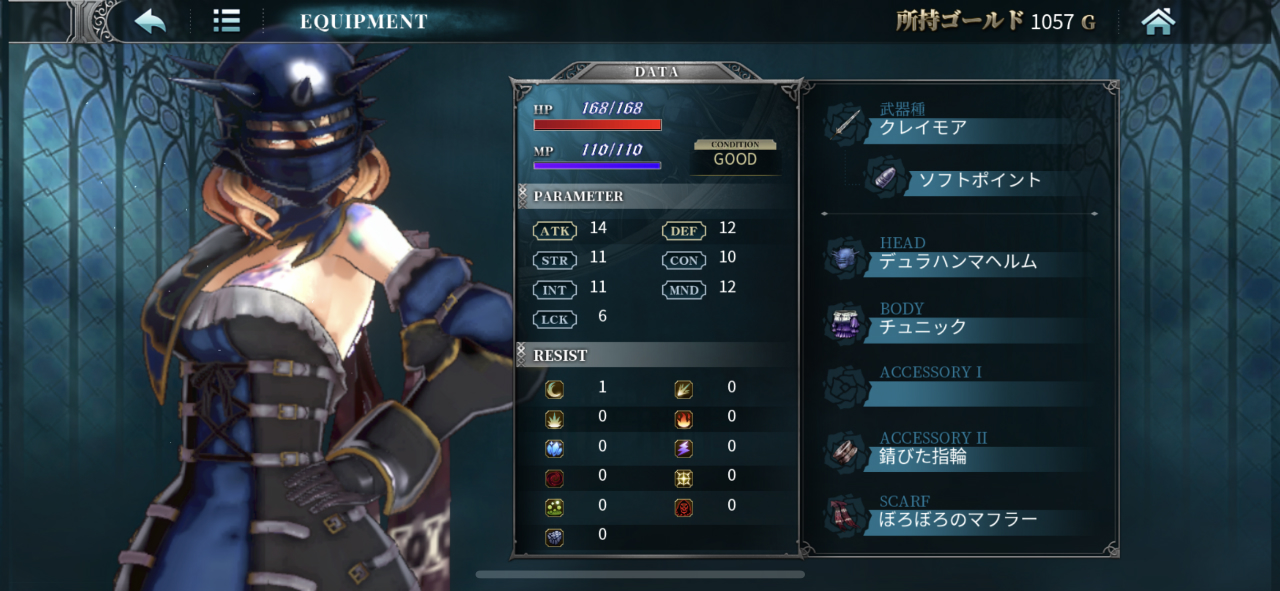1280x591 pixels.
Task: Tap the EQUIPMENT title label
Action: (364, 21)
